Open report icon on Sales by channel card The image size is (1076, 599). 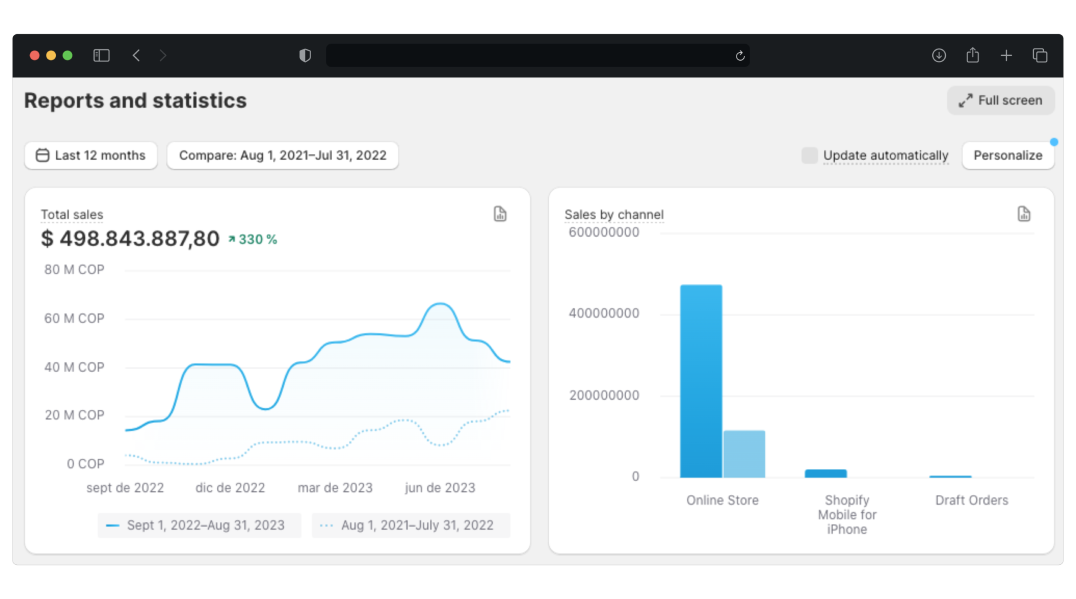[x=1023, y=214]
